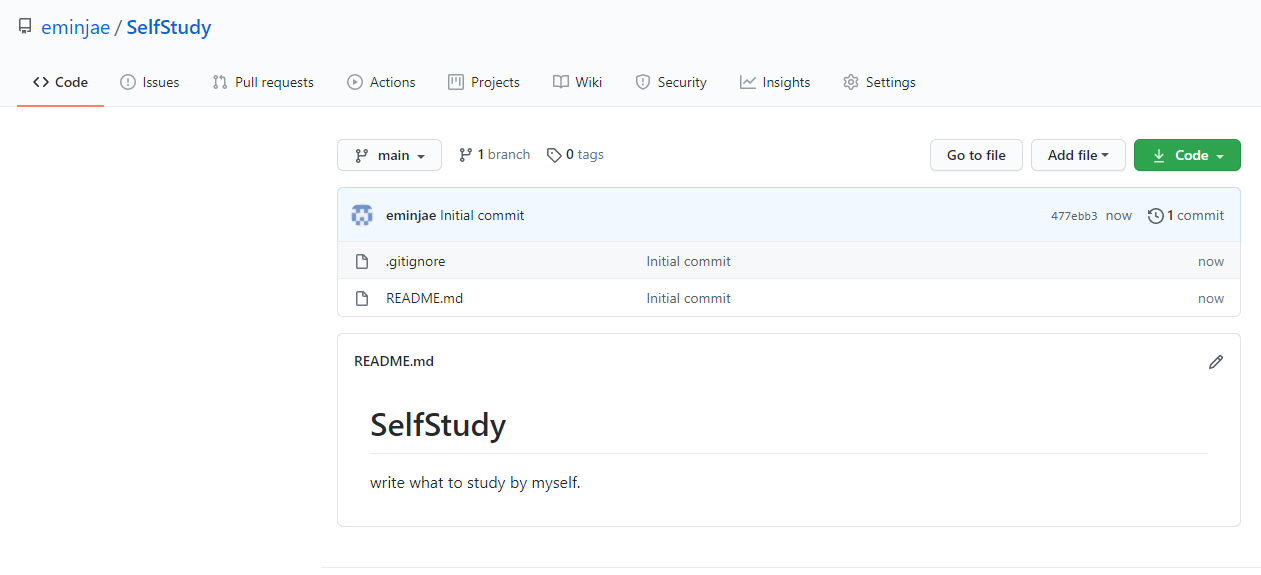
Task: Switch to the Projects tab
Action: coord(484,82)
